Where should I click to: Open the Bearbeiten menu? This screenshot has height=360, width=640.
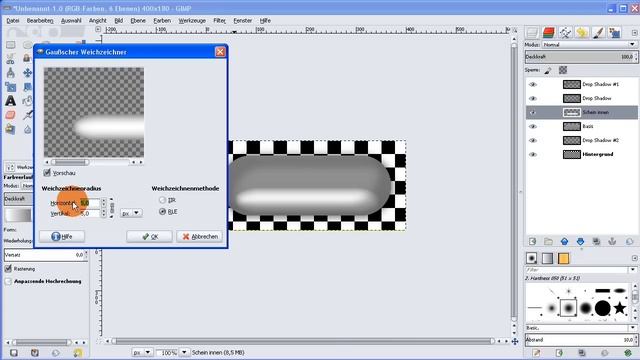40,20
